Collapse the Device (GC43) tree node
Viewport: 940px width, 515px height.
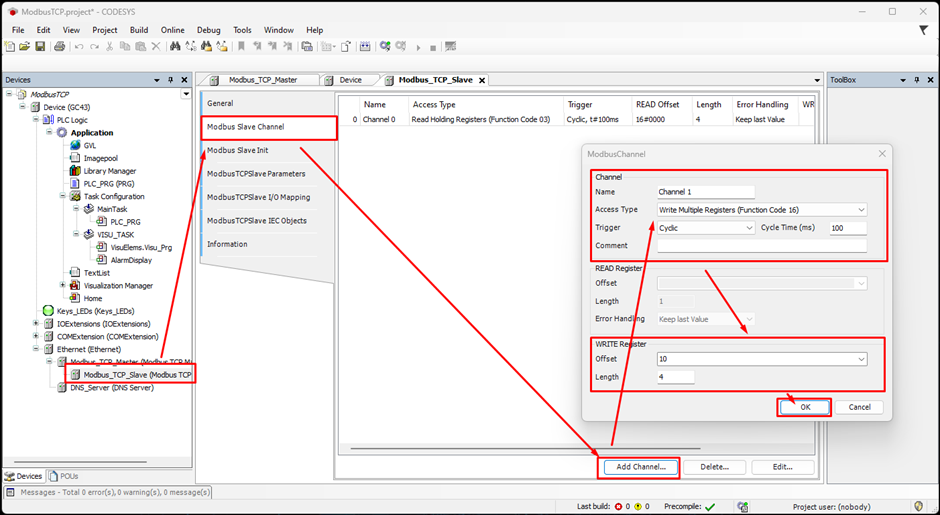click(x=22, y=107)
